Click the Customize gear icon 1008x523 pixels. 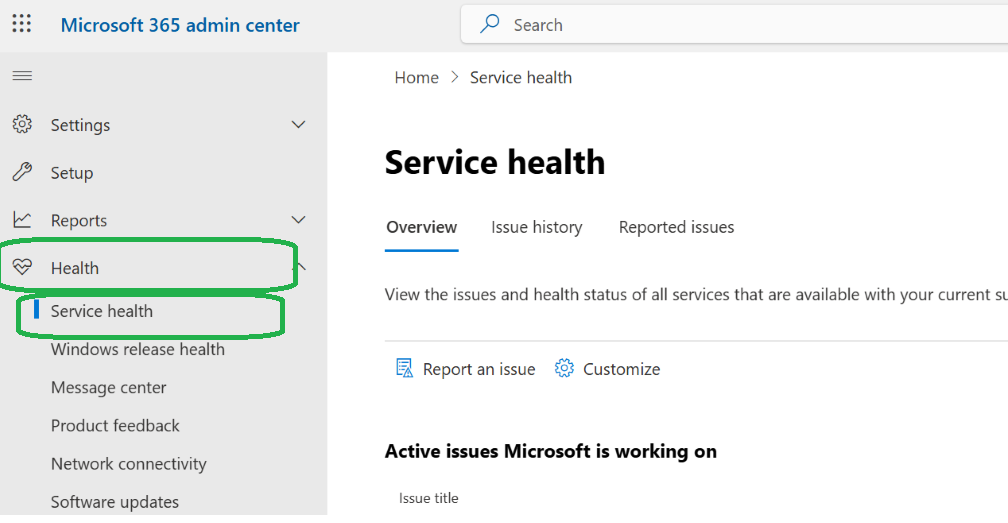[564, 368]
